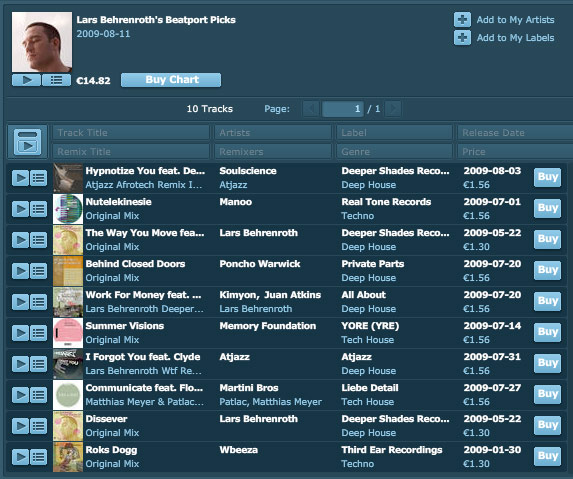Screen dimensions: 573x479
Task: Buy Work For Money track
Action: (547, 301)
